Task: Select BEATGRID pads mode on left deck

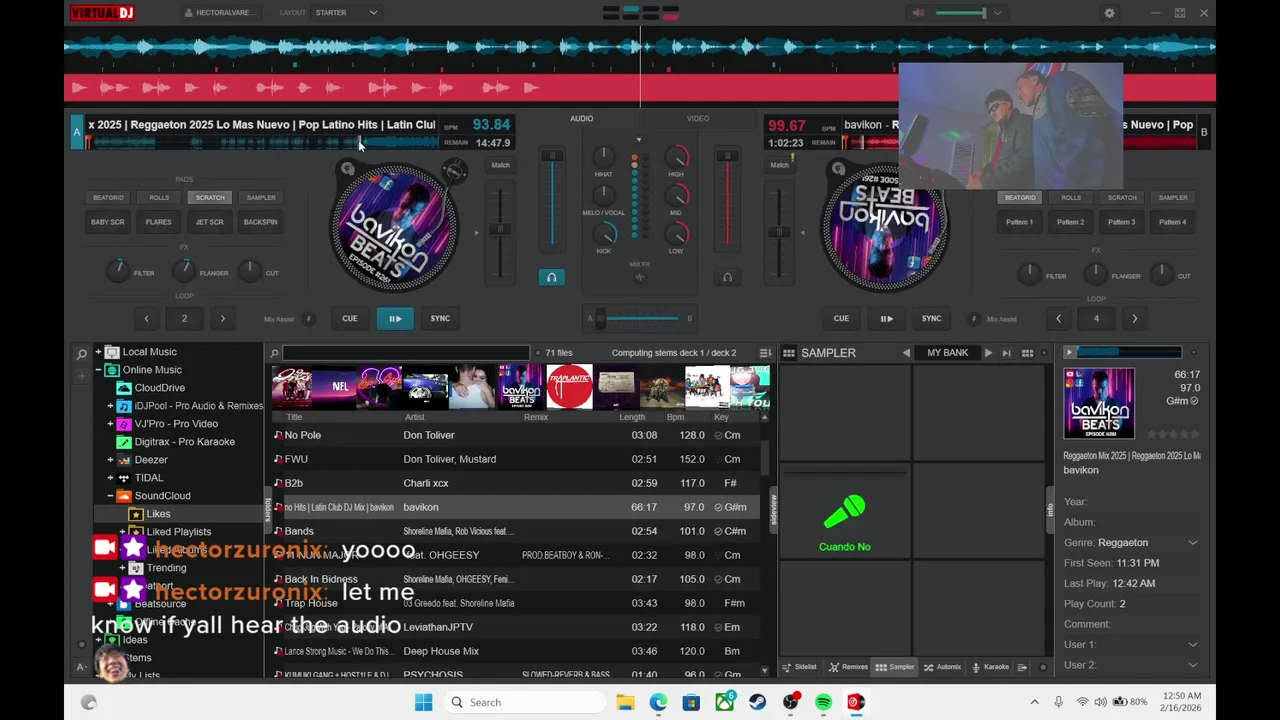Action: (x=108, y=198)
